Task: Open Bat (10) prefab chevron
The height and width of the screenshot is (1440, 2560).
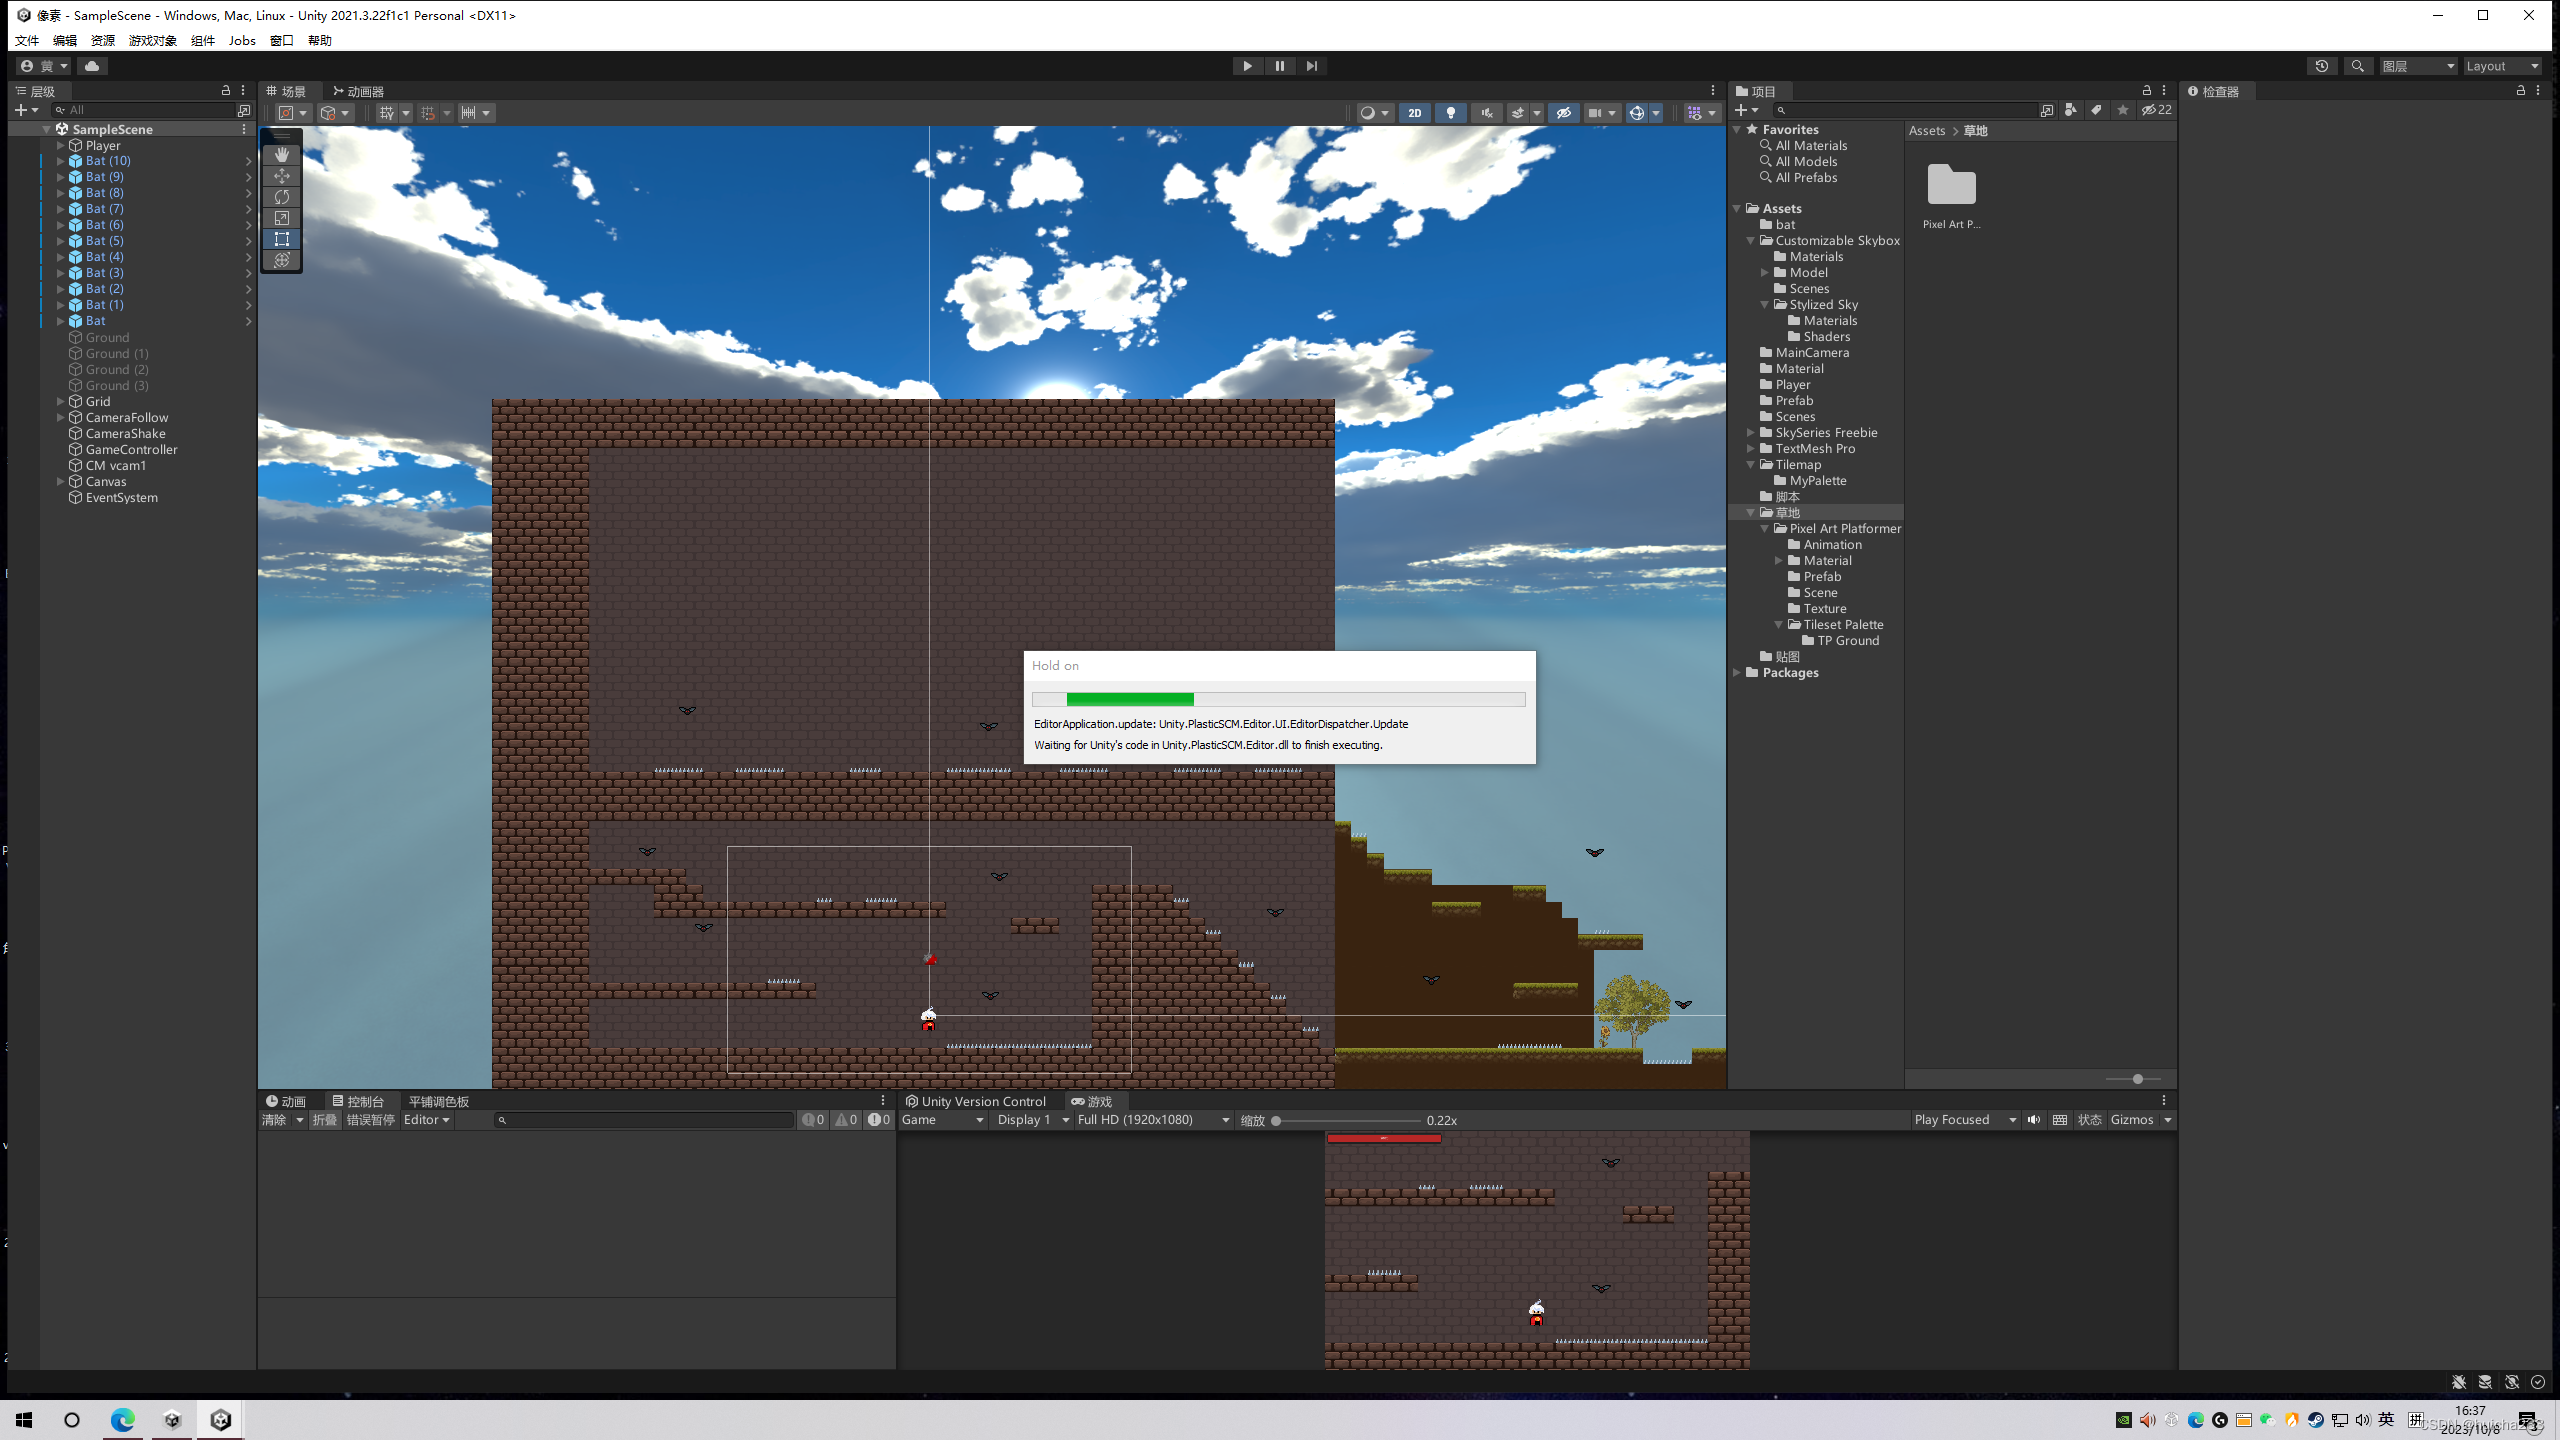Action: (x=248, y=161)
